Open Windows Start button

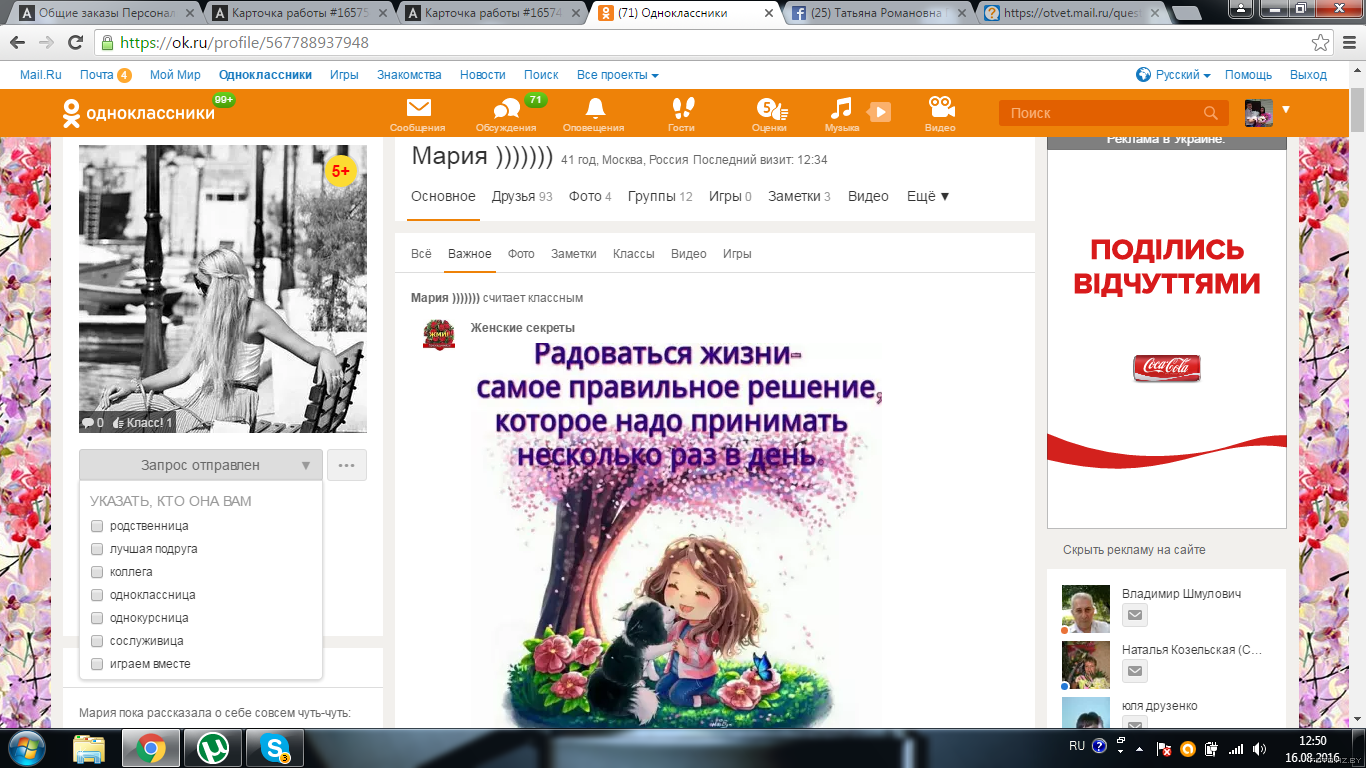click(x=25, y=747)
